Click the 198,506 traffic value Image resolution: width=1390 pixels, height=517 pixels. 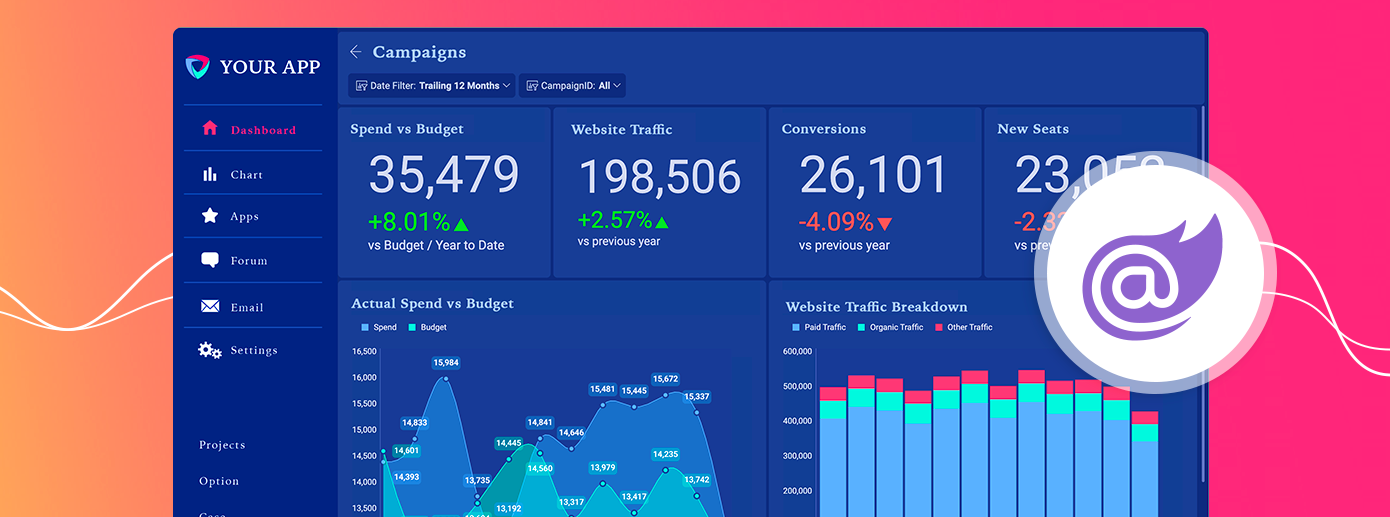click(661, 177)
